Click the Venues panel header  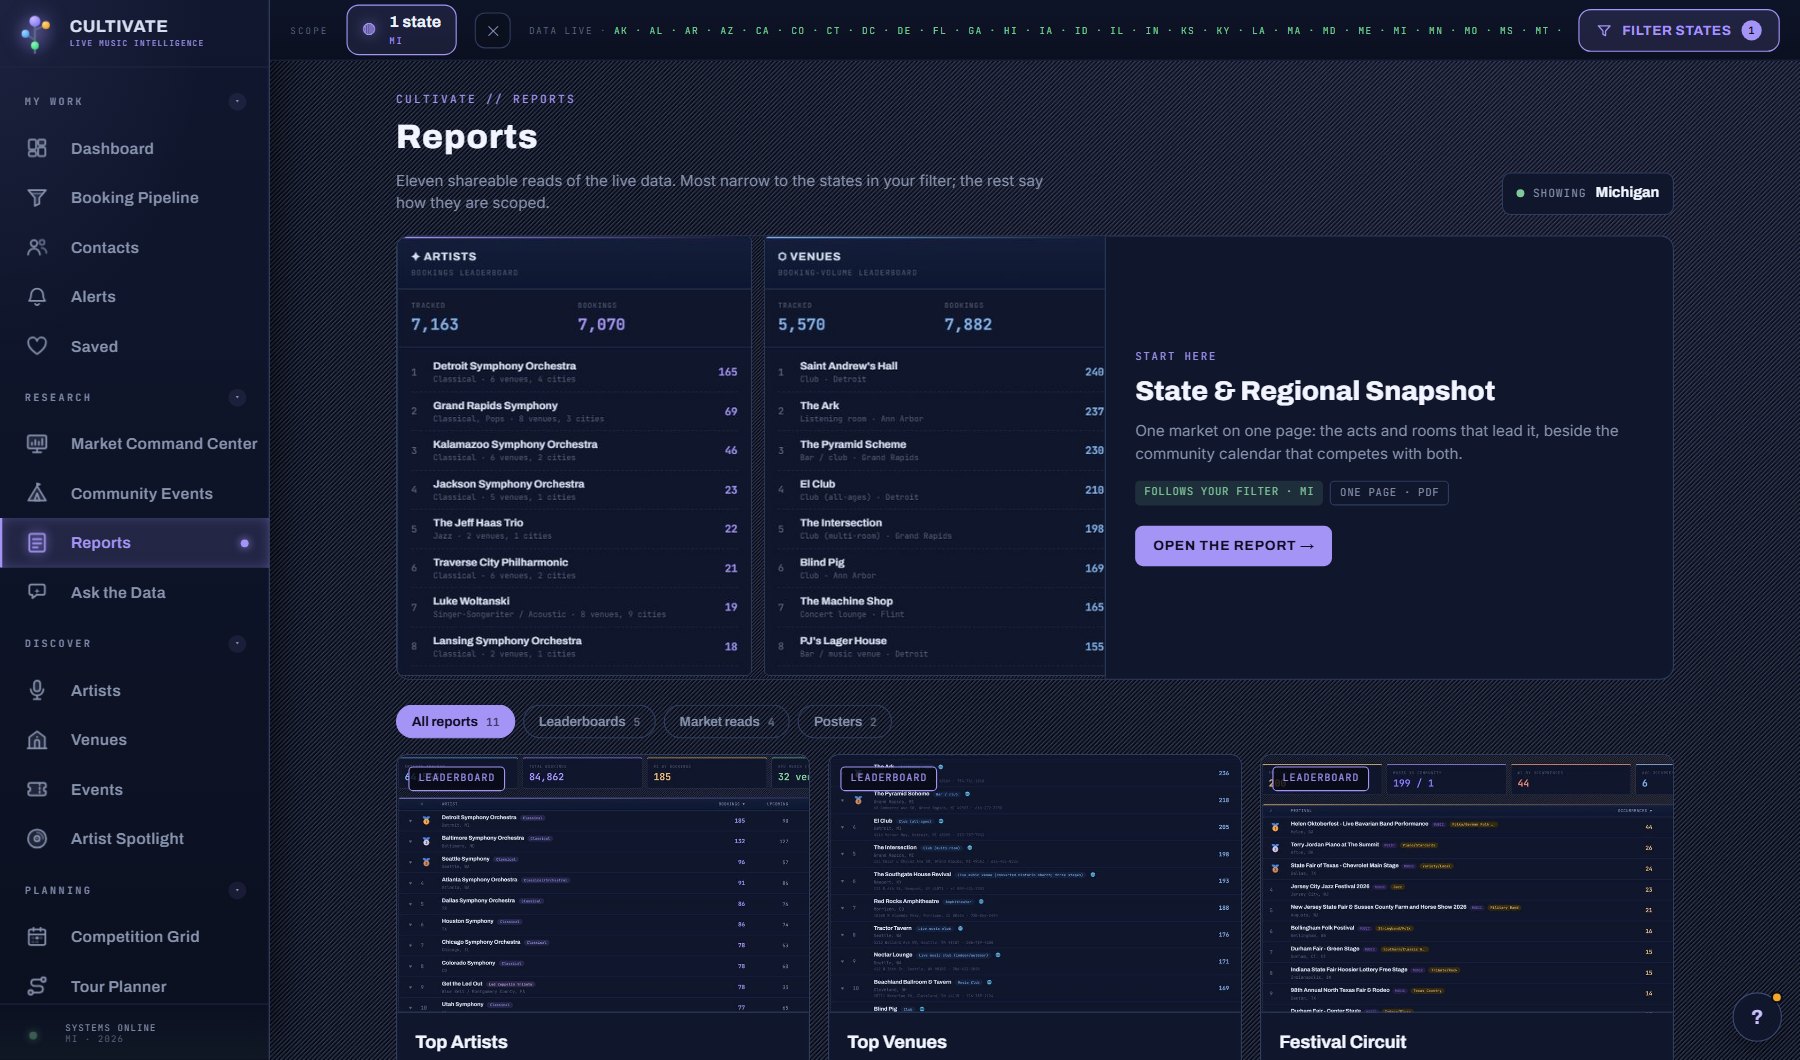(935, 263)
